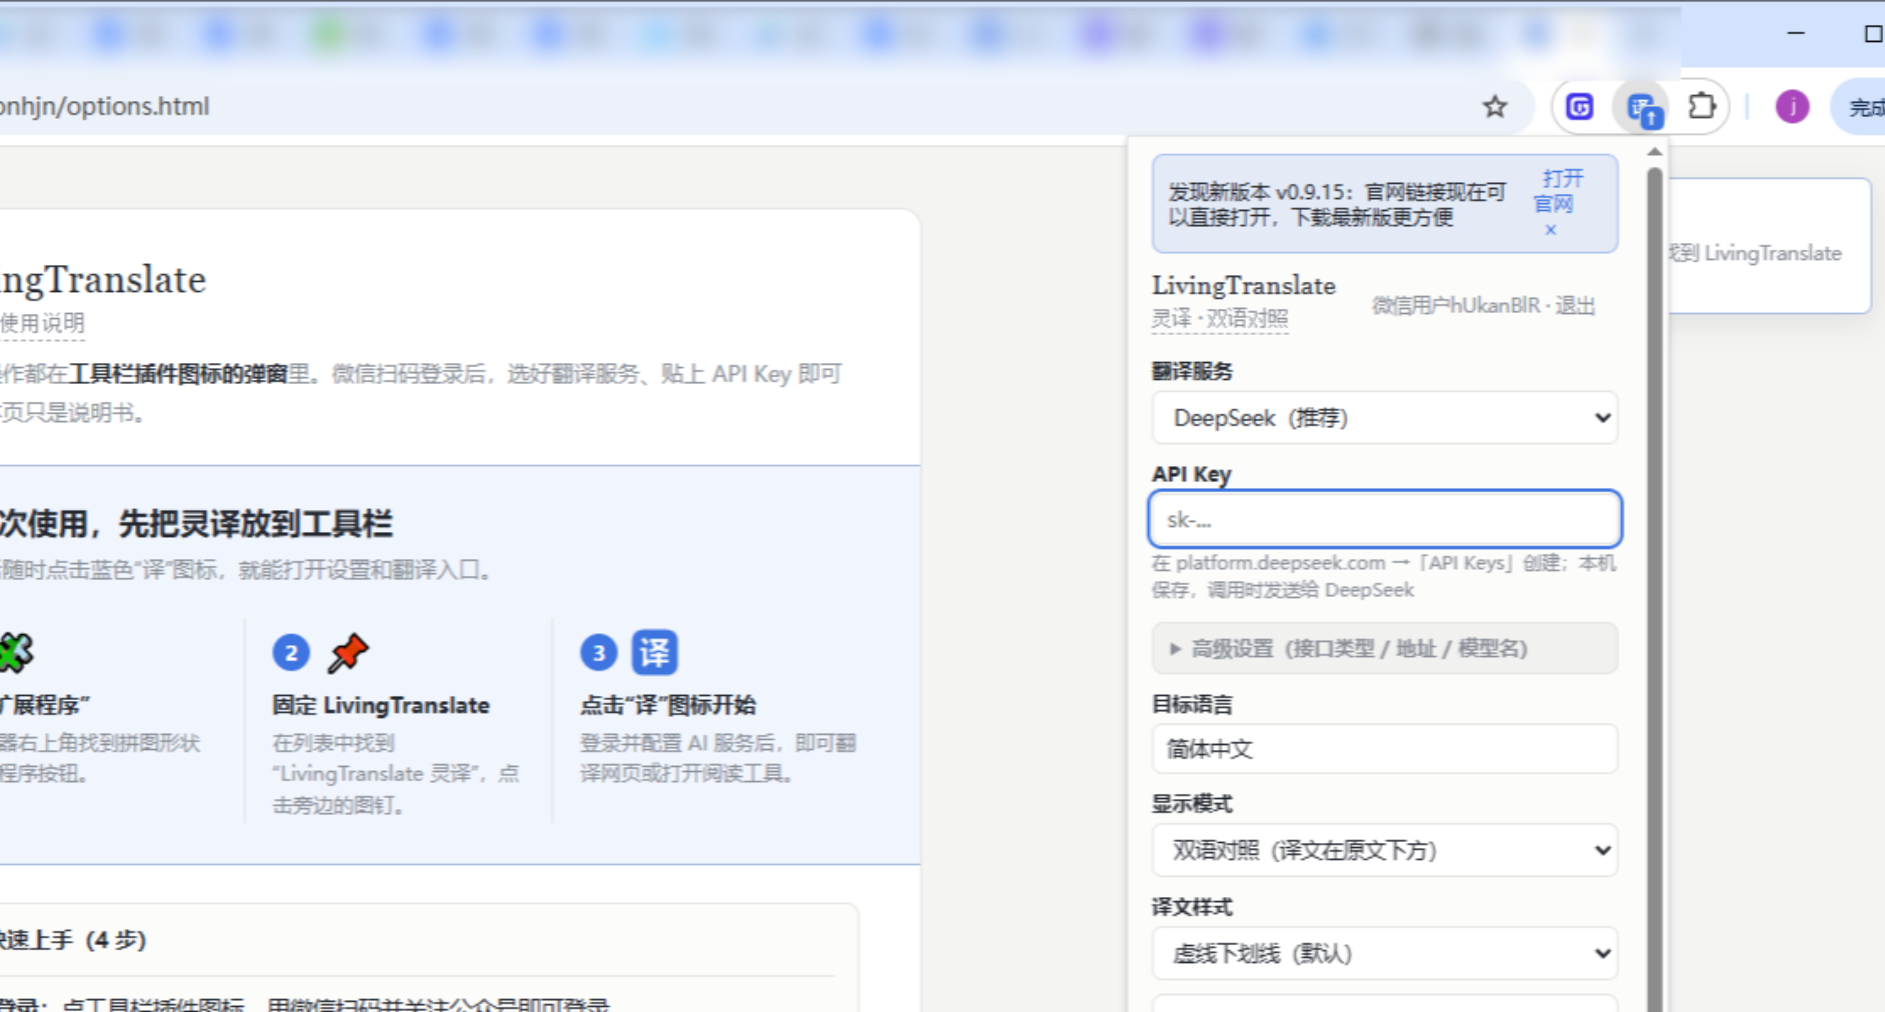The image size is (1885, 1012).
Task: Expand 高级设置 (接口类型 / 地址 / 模型名)
Action: coord(1385,649)
